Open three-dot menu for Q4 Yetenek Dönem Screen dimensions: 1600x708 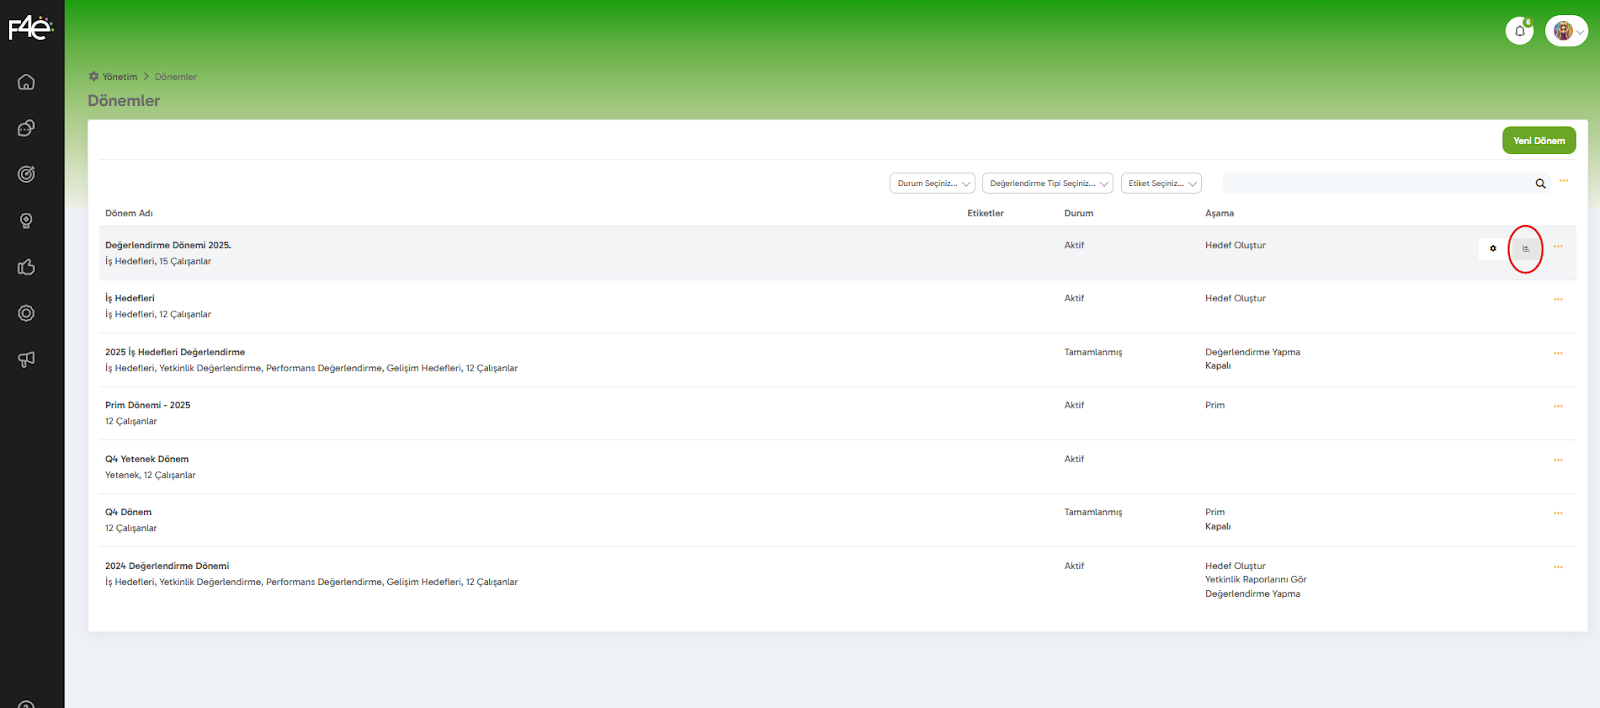tap(1558, 460)
